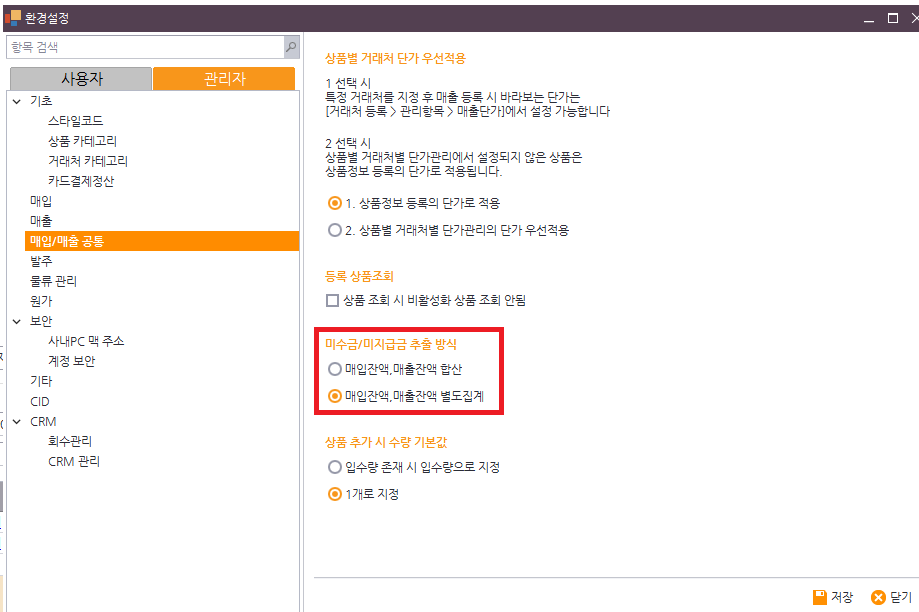Collapse the CRM tree node
Screen dimensions: 919x612
click(x=16, y=422)
